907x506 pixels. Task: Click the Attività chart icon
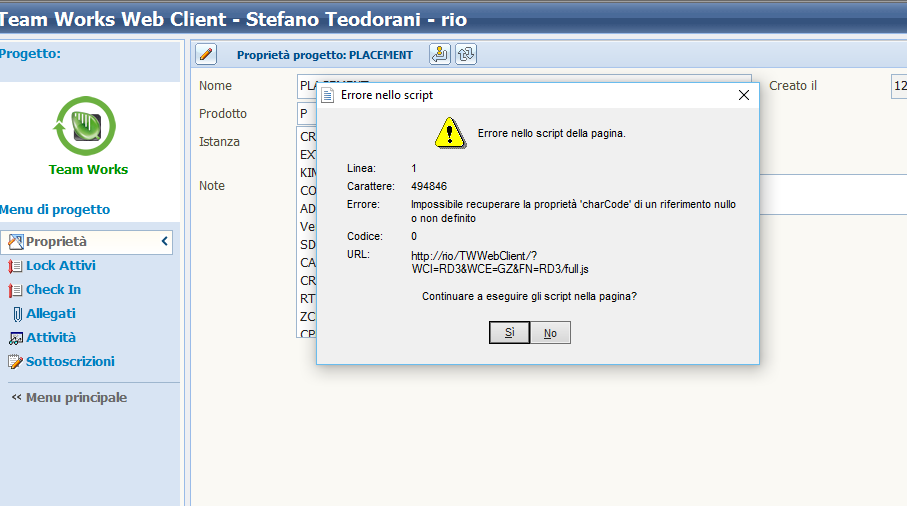point(16,338)
